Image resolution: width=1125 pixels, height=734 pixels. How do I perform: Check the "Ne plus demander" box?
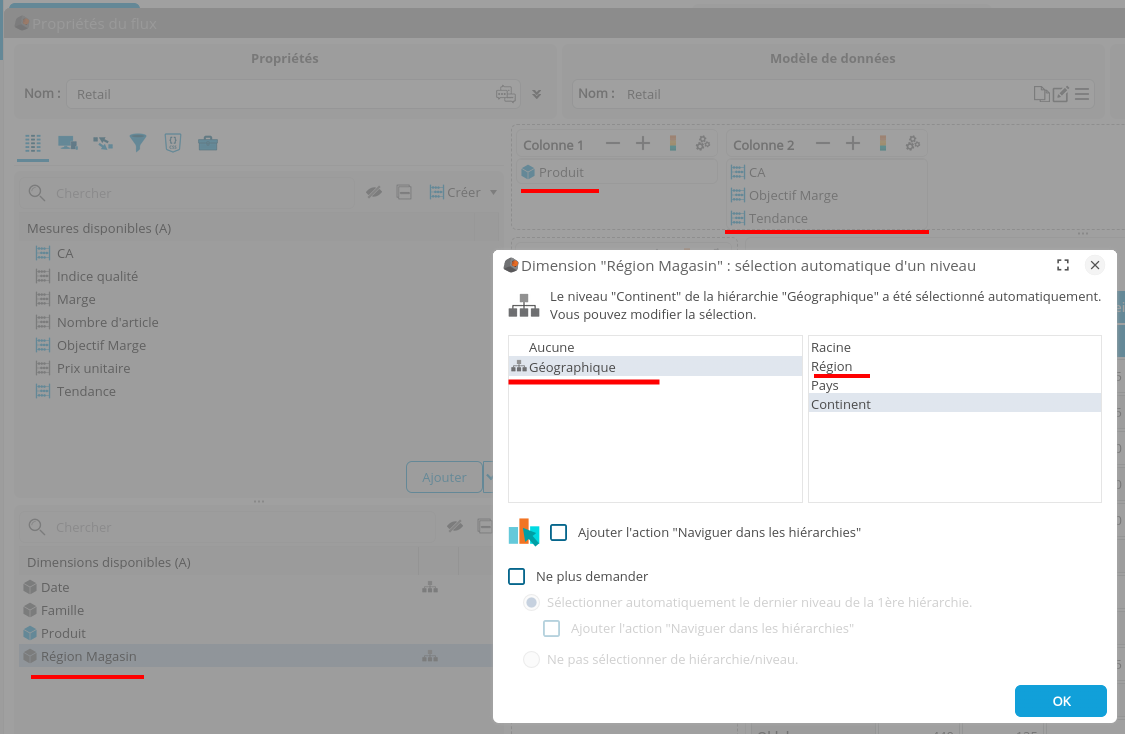click(x=517, y=577)
